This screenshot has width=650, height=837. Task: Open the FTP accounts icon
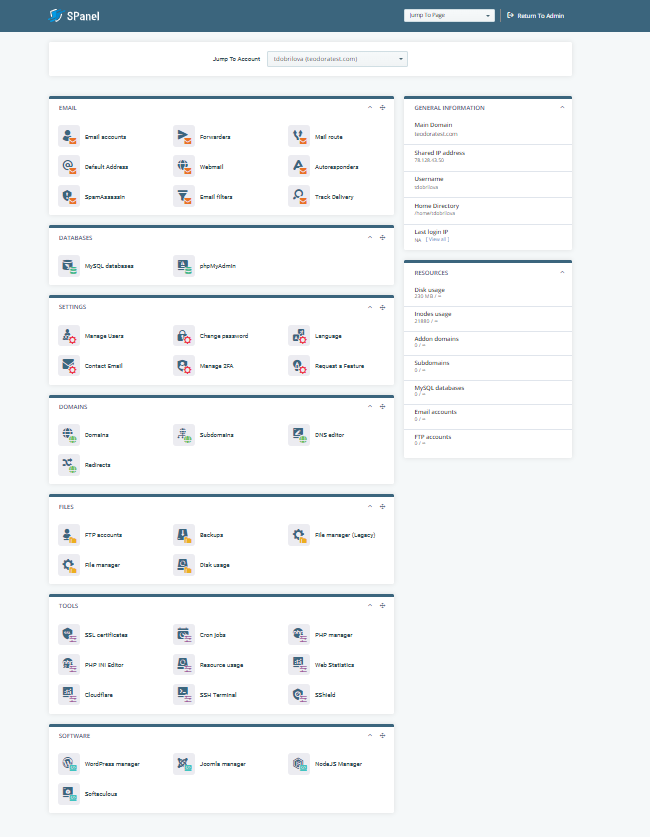pyautogui.click(x=69, y=535)
